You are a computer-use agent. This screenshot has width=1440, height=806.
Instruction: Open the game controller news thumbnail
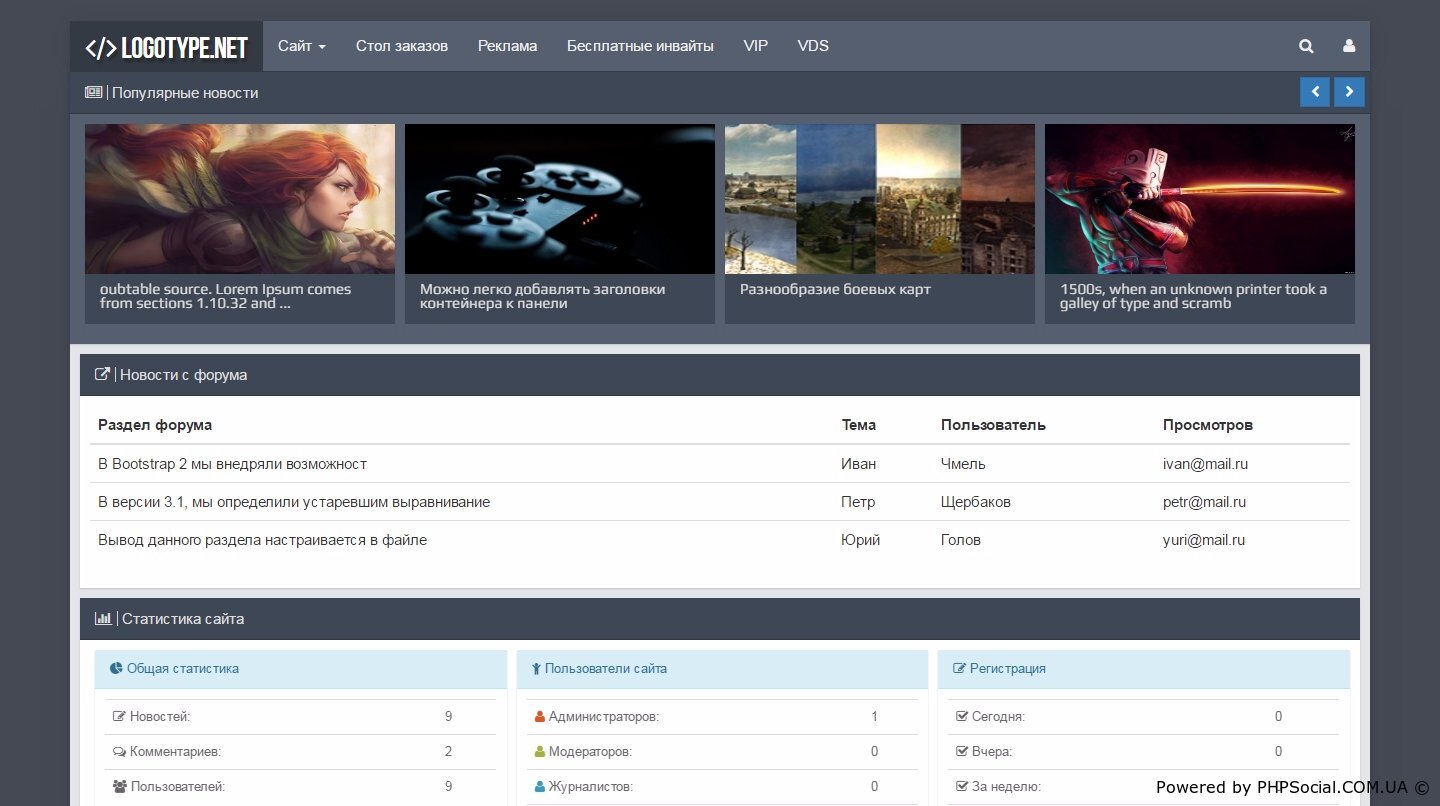560,199
